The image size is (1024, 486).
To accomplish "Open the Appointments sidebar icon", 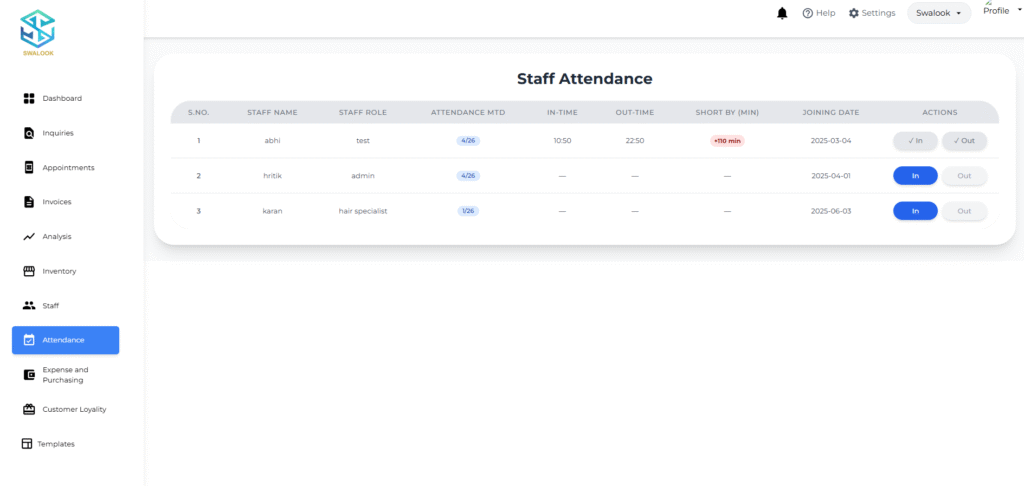I will tap(29, 167).
